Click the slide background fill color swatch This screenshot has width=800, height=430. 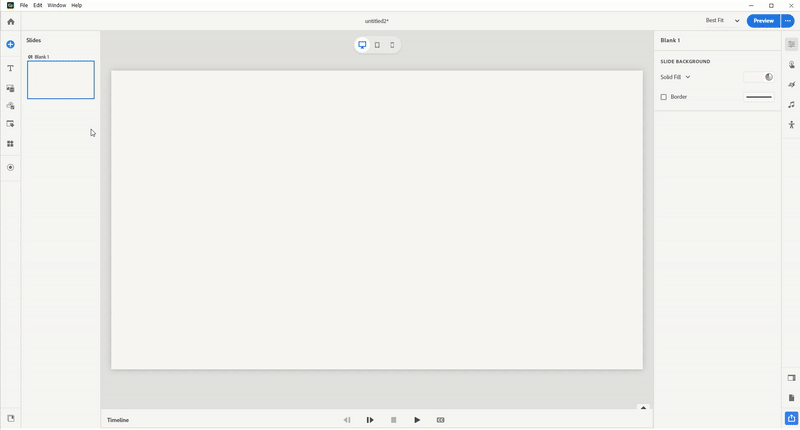coord(753,77)
